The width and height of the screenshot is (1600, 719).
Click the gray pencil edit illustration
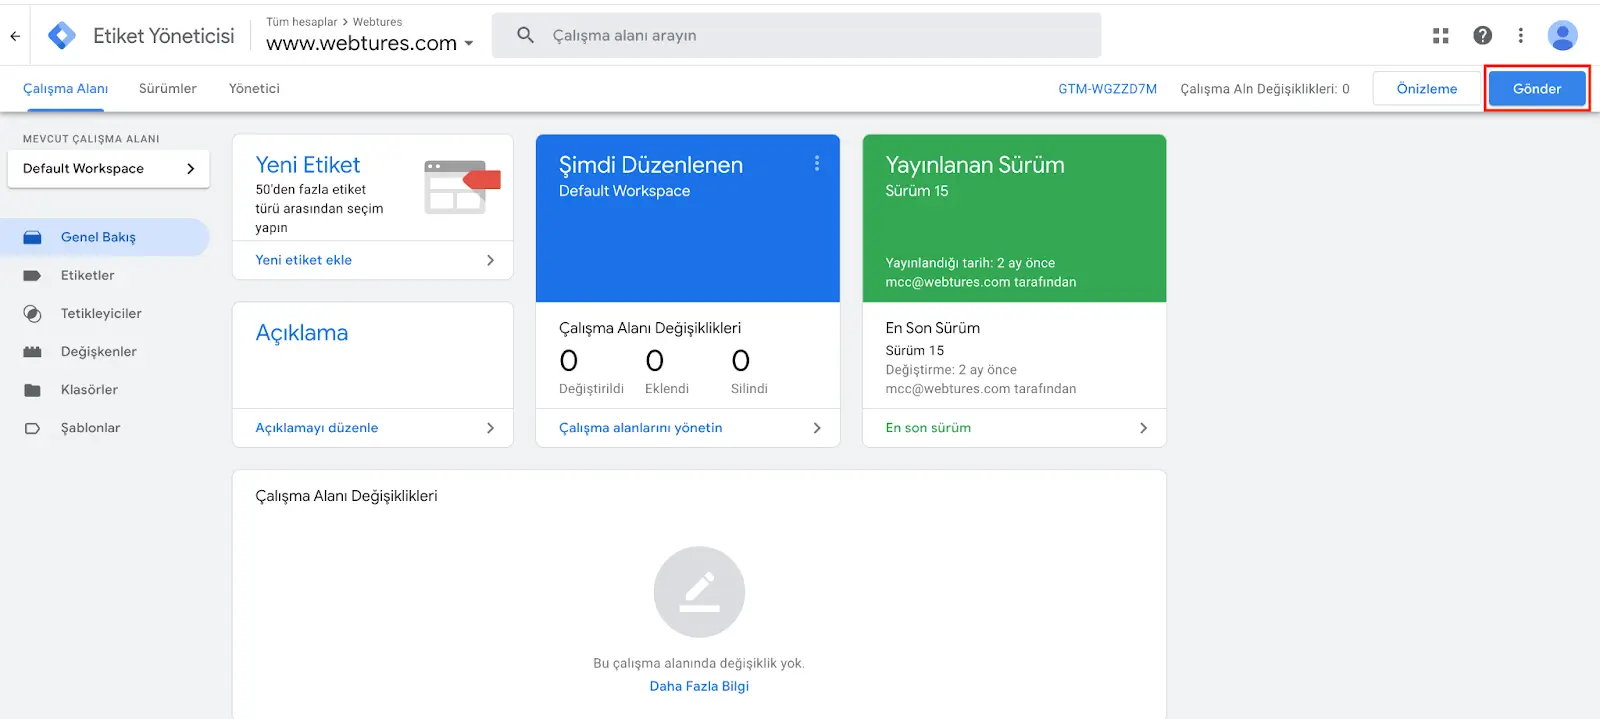699,592
